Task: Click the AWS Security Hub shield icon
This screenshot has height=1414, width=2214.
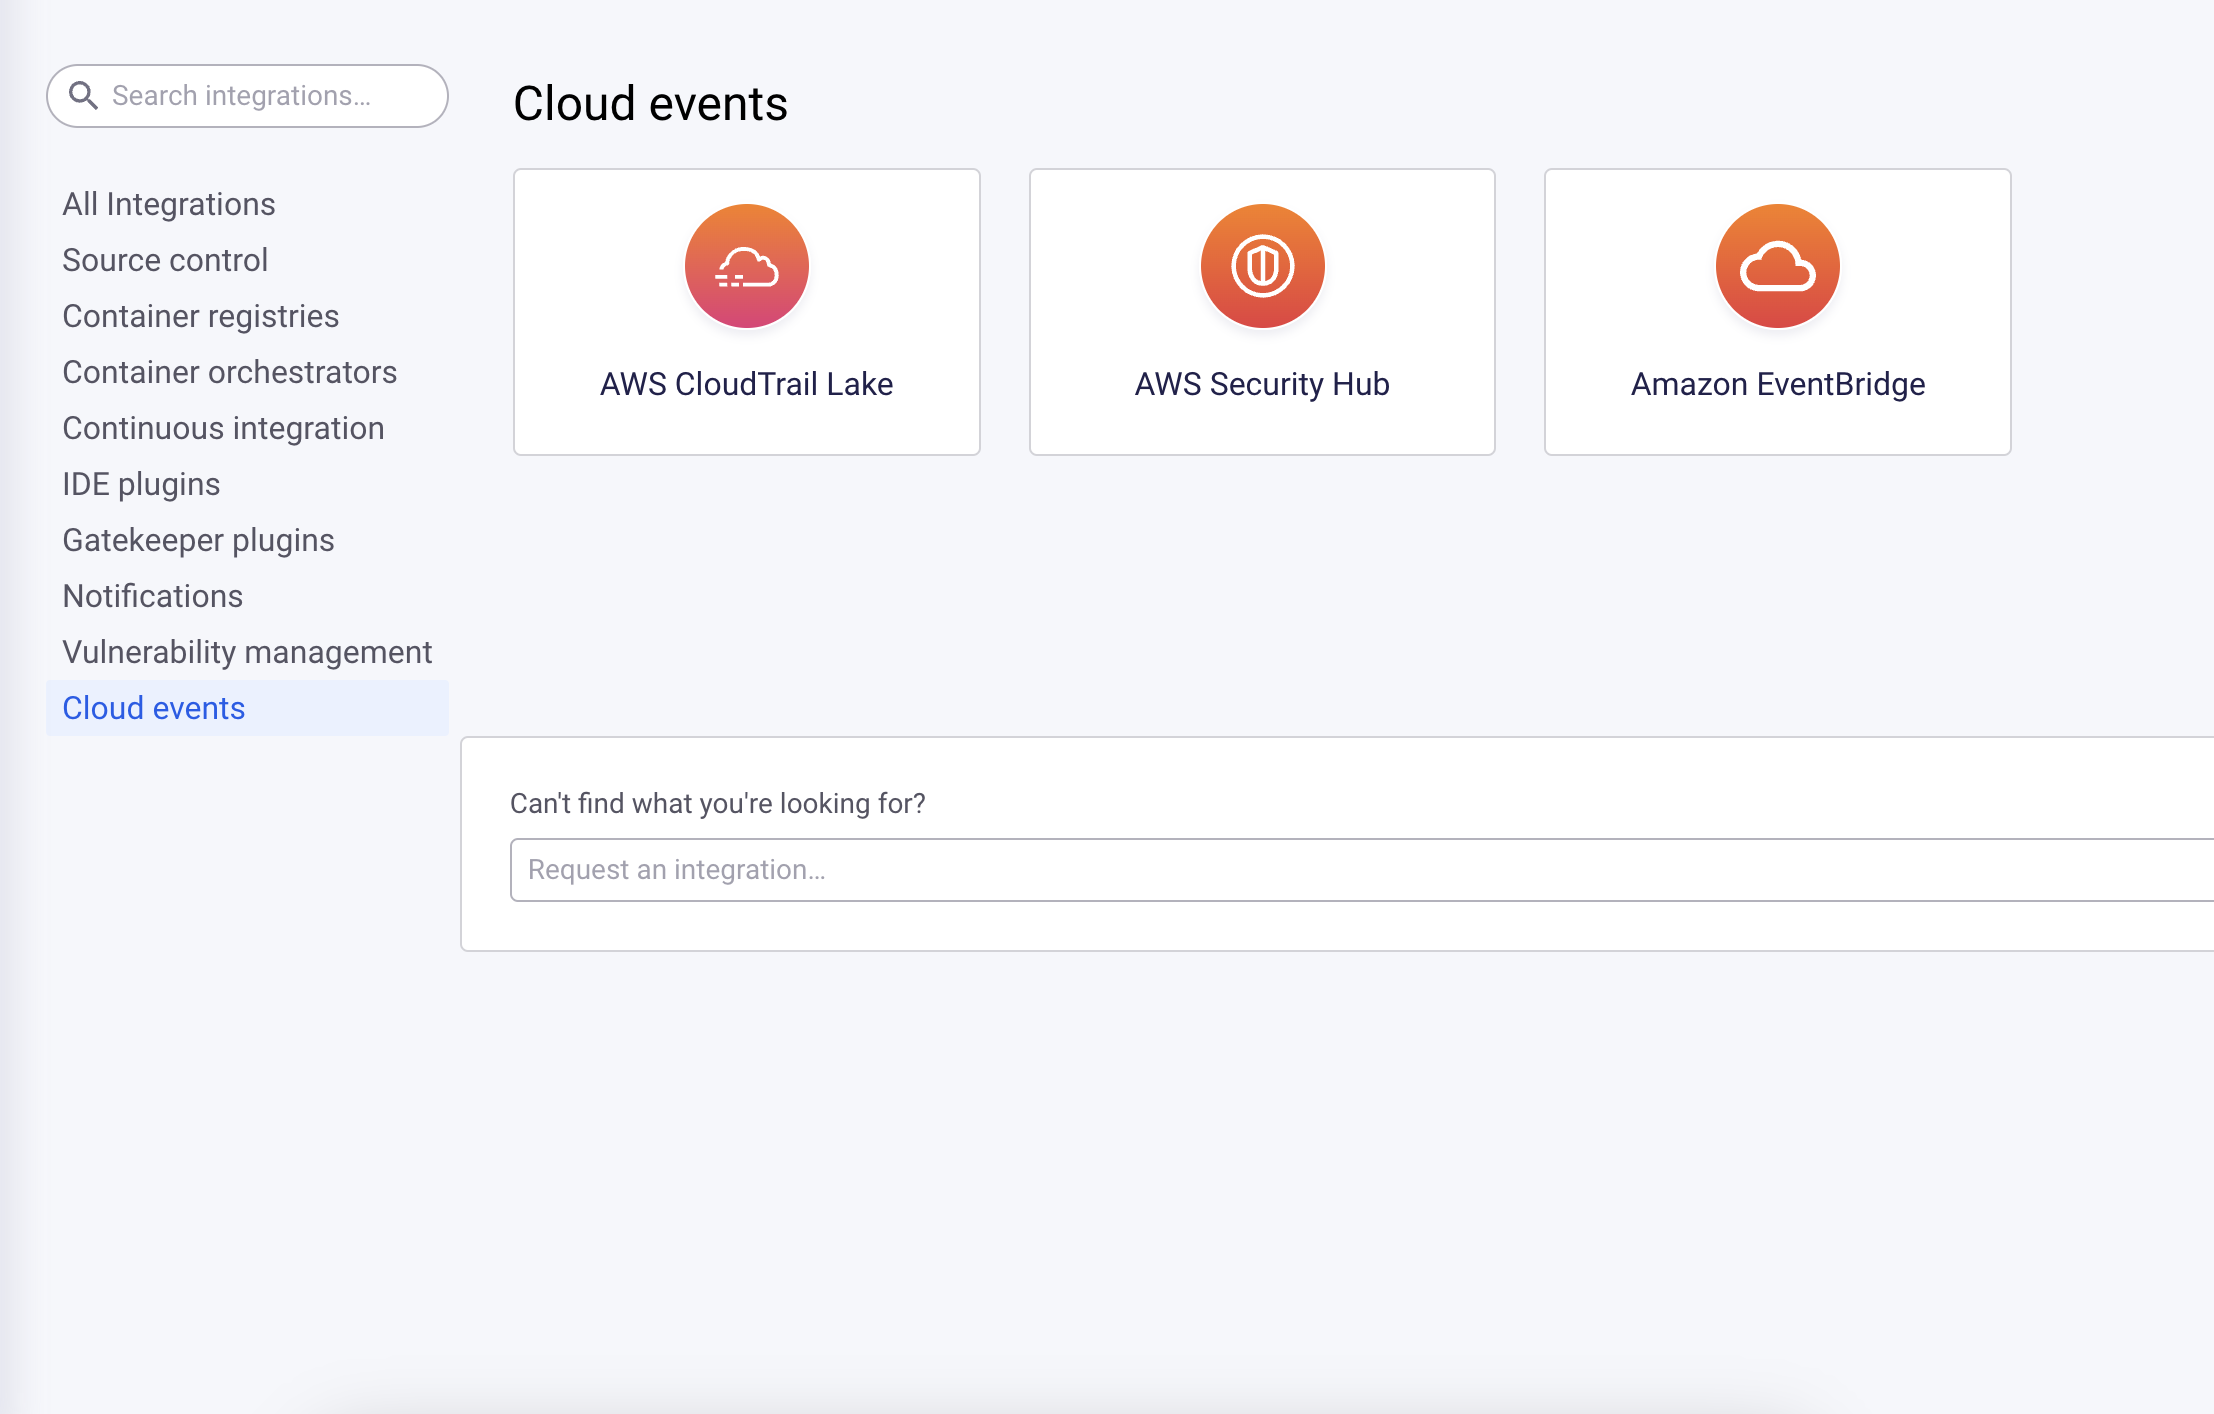Action: point(1262,266)
